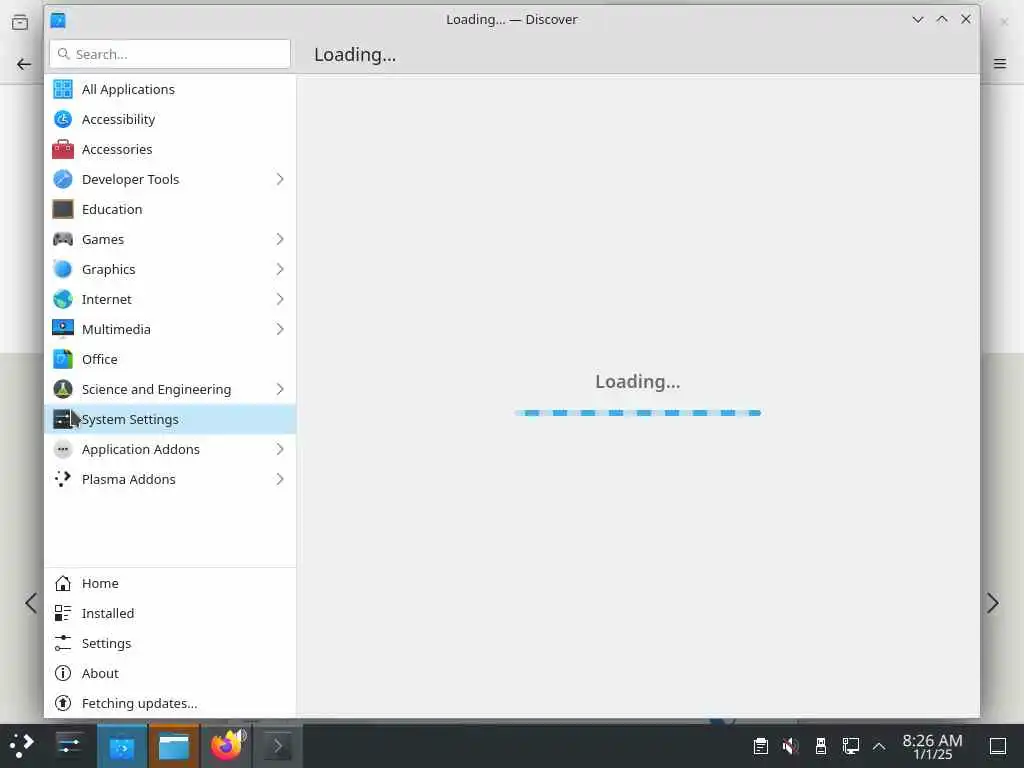Open the clipboard tray icon
Image resolution: width=1024 pixels, height=768 pixels.
pos(761,746)
